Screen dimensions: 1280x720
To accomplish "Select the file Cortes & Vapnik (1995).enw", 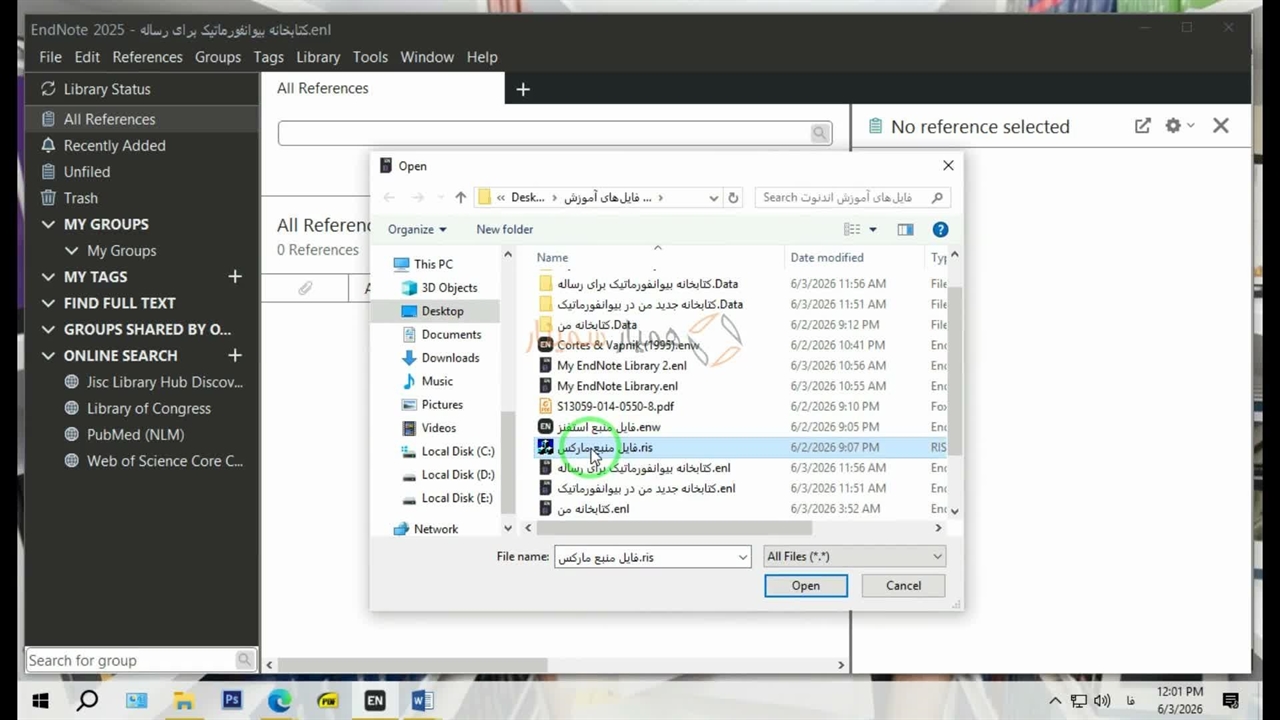I will [628, 345].
